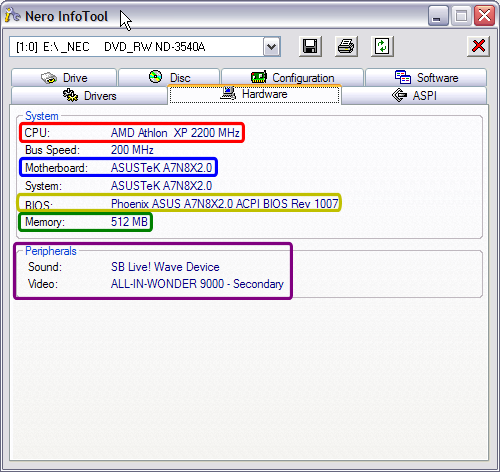Open the Drivers tab

(x=89, y=96)
